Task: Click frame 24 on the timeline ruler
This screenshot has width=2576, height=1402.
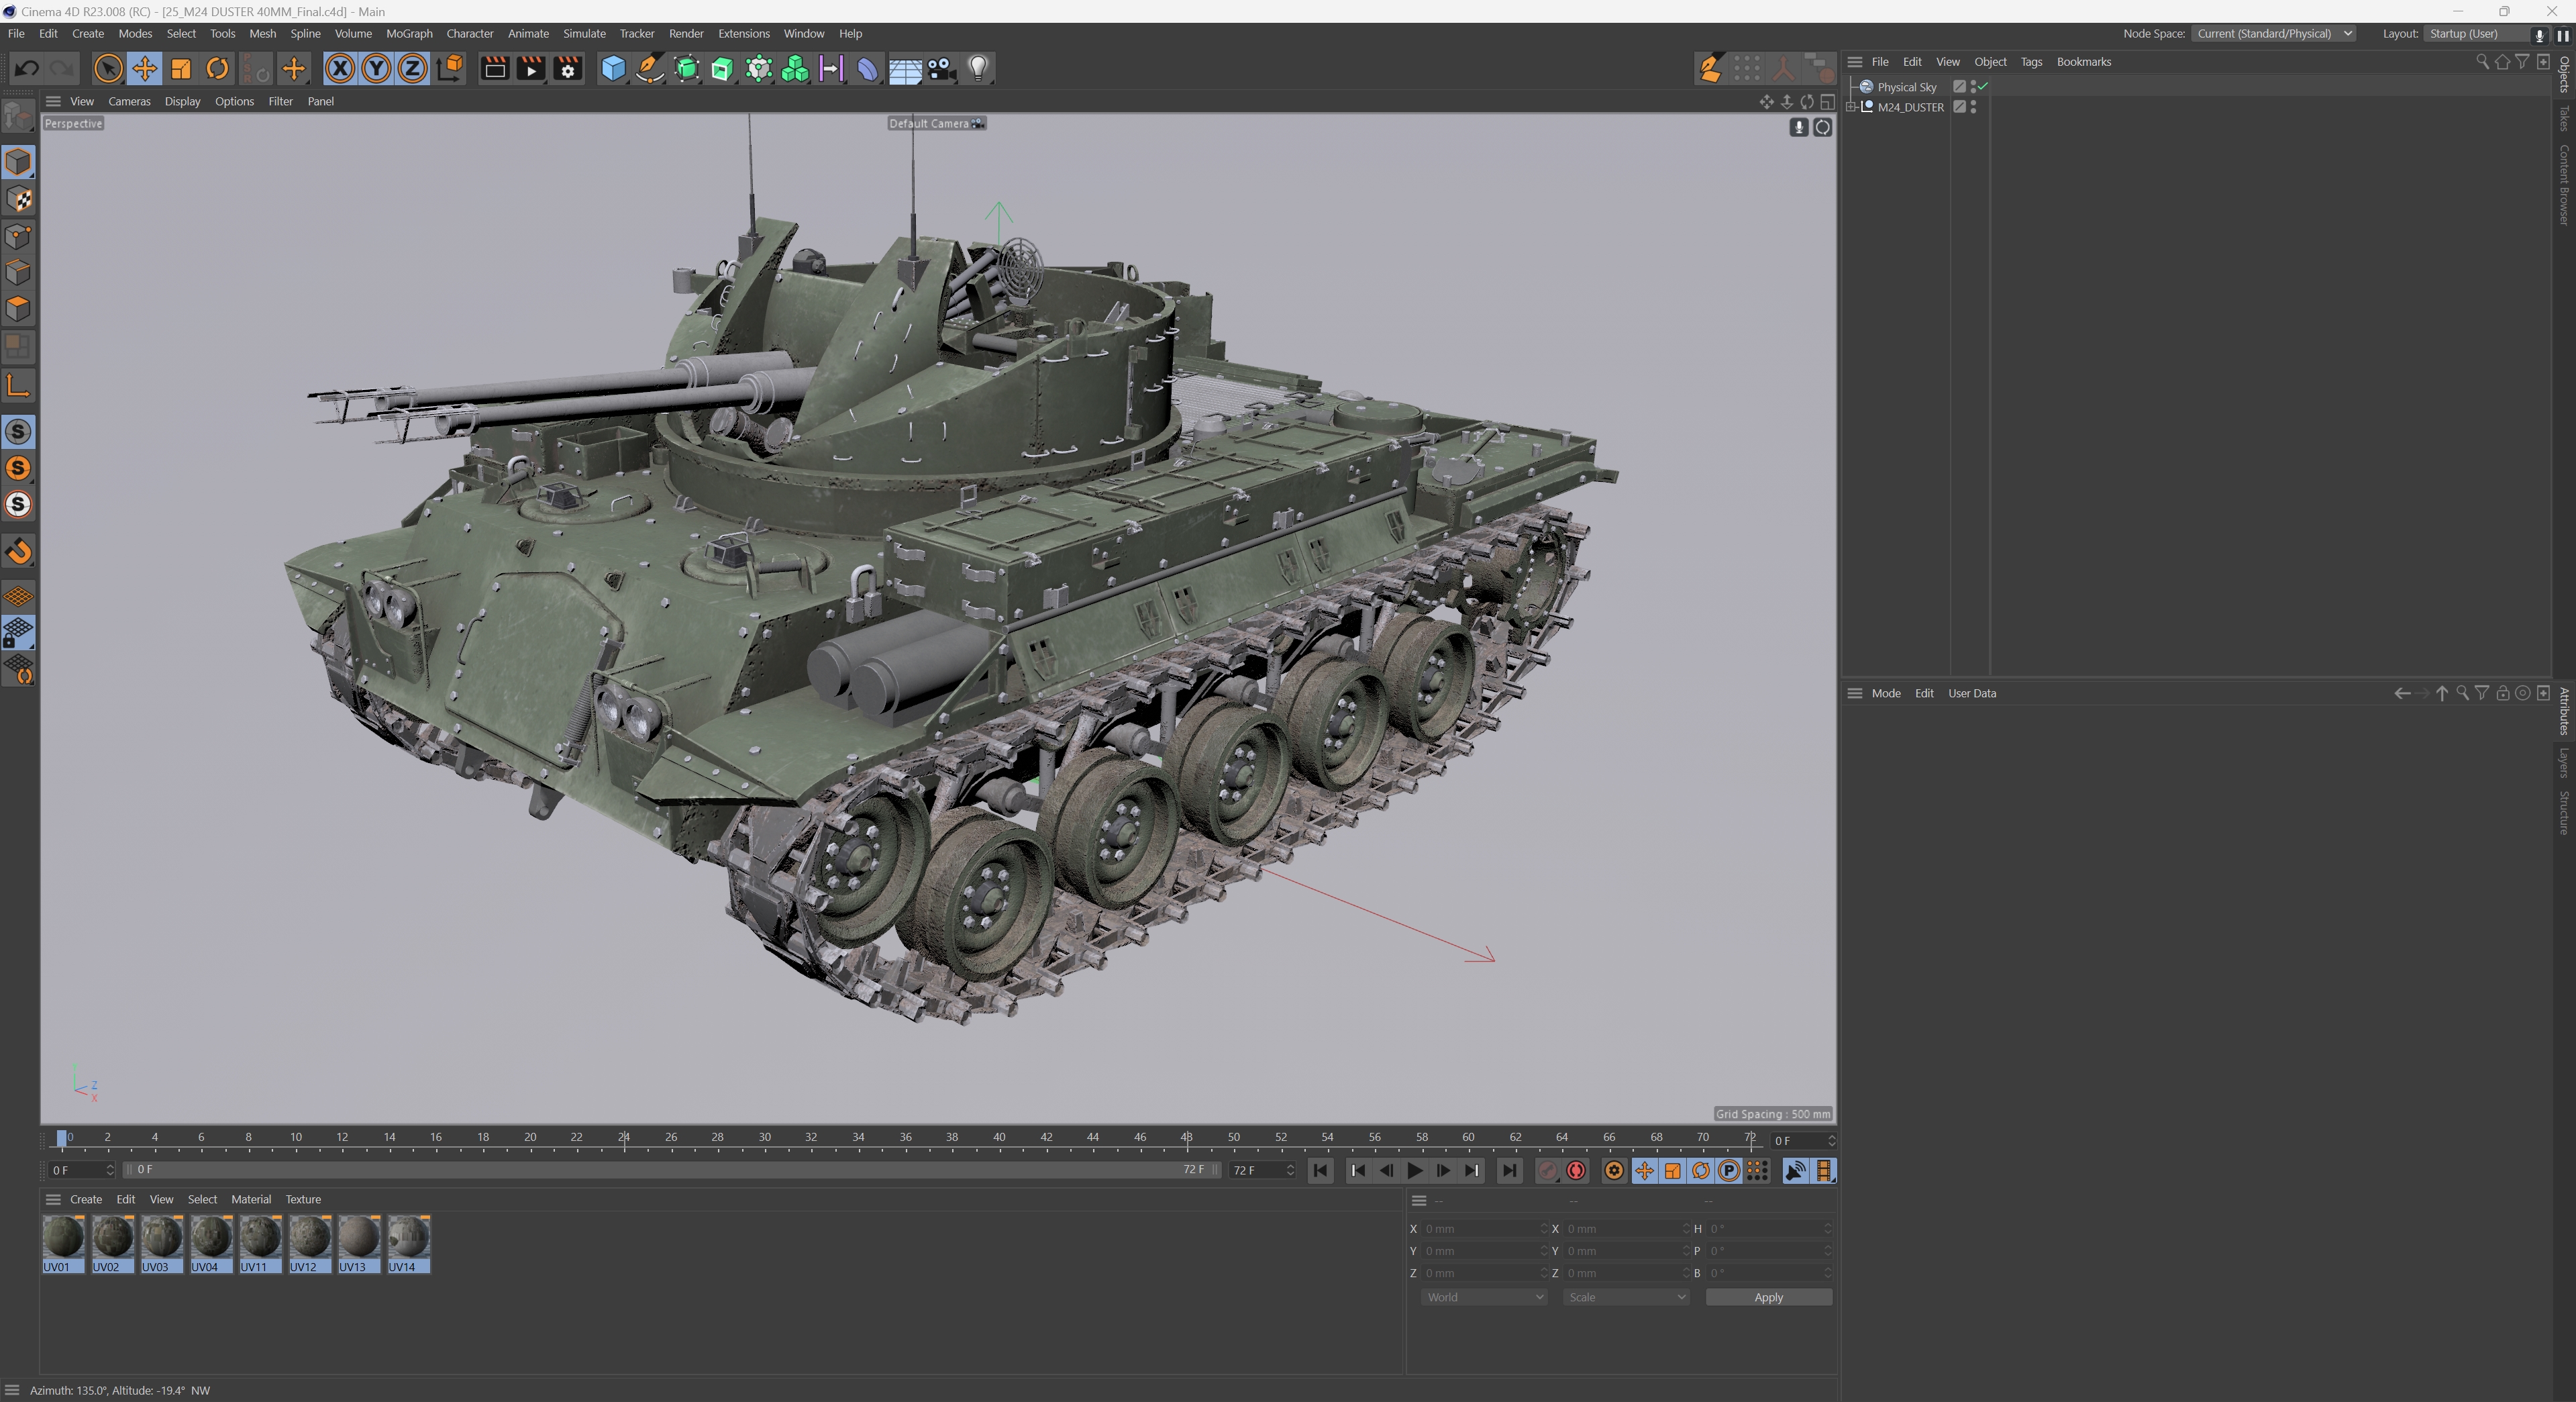Action: click(x=624, y=1137)
